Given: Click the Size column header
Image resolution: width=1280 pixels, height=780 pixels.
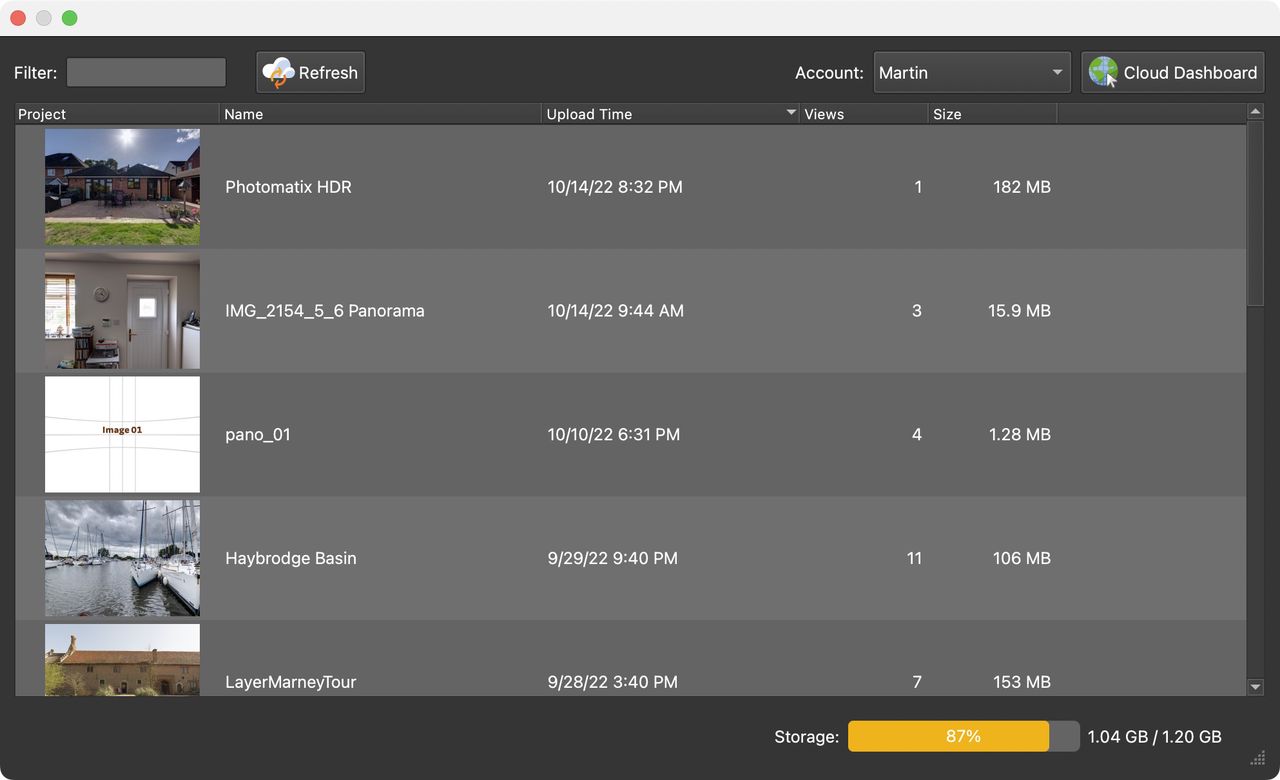Looking at the screenshot, I should (991, 114).
